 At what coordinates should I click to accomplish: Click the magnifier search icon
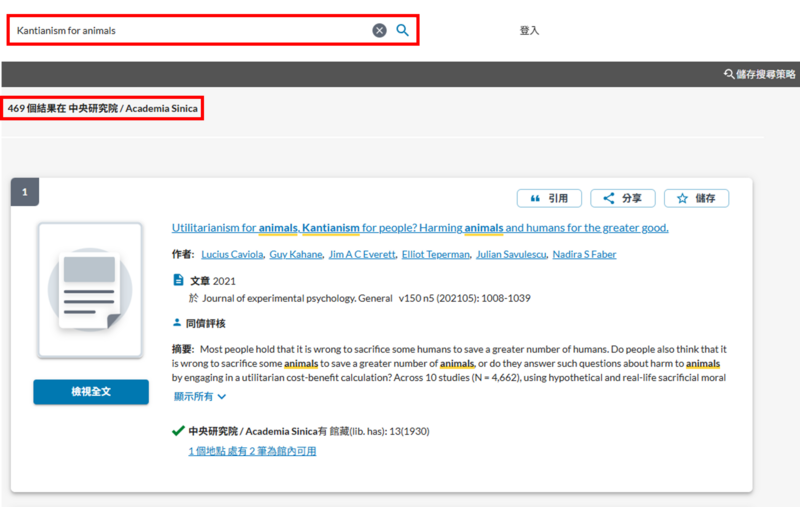(402, 30)
